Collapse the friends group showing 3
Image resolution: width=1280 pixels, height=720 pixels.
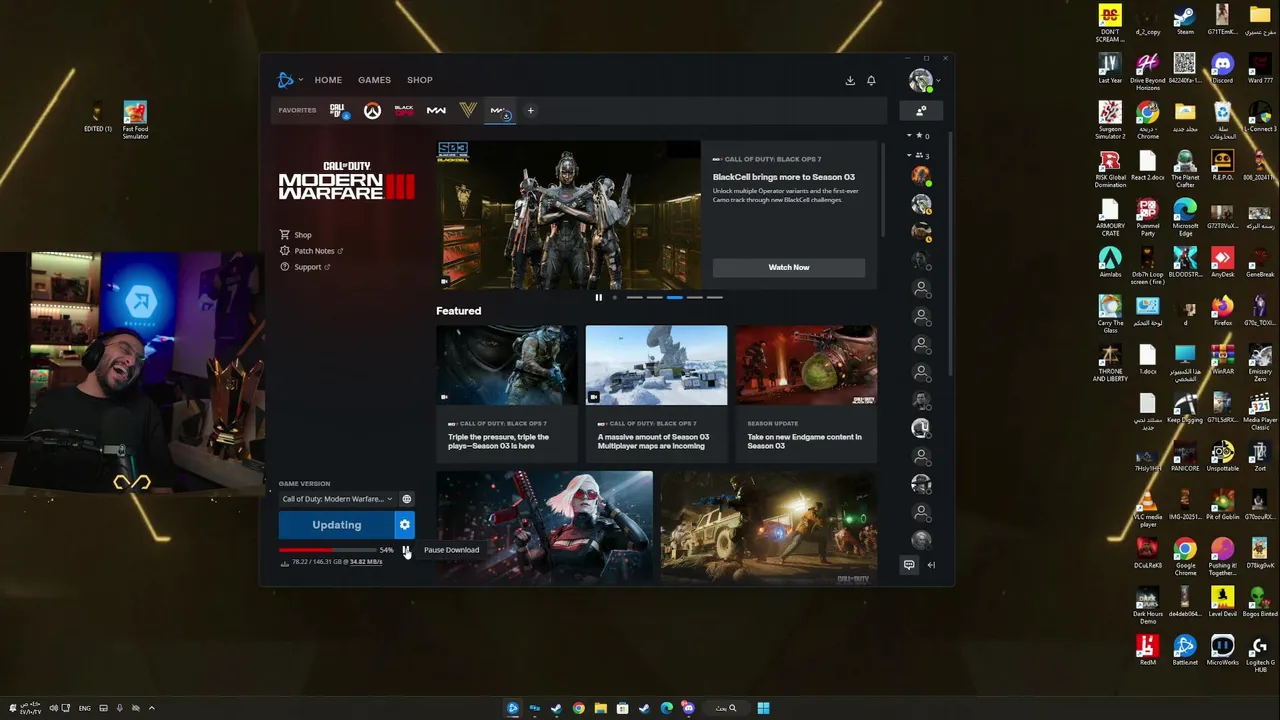pos(909,155)
